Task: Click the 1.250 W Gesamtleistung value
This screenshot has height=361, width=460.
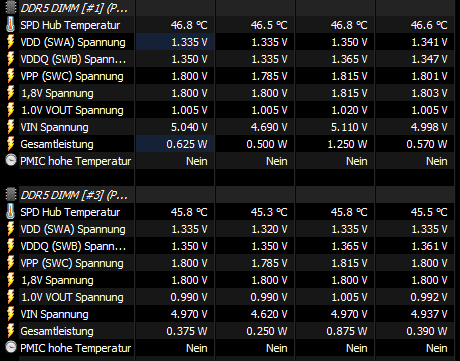Action: click(x=347, y=144)
